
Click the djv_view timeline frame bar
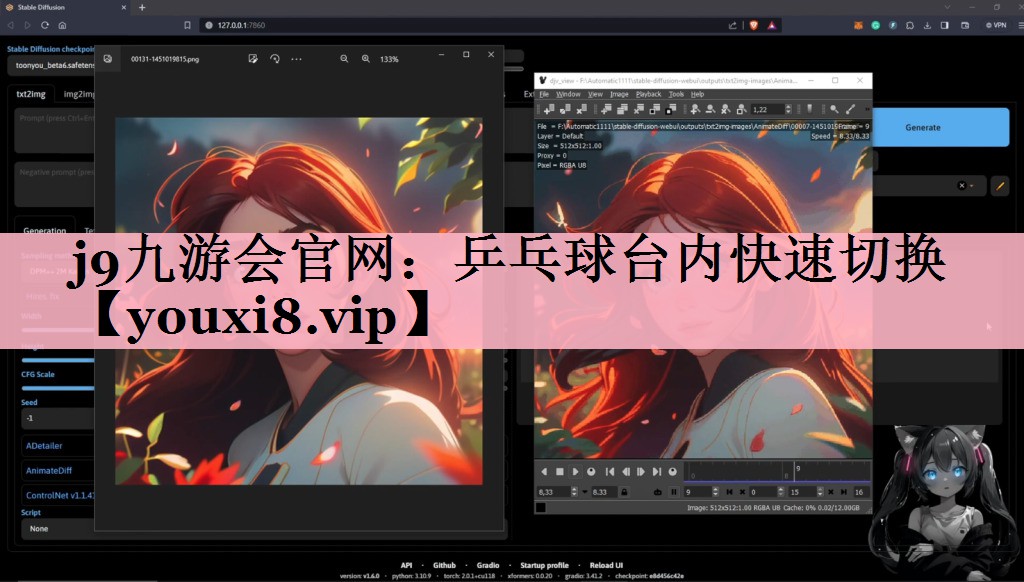click(777, 472)
